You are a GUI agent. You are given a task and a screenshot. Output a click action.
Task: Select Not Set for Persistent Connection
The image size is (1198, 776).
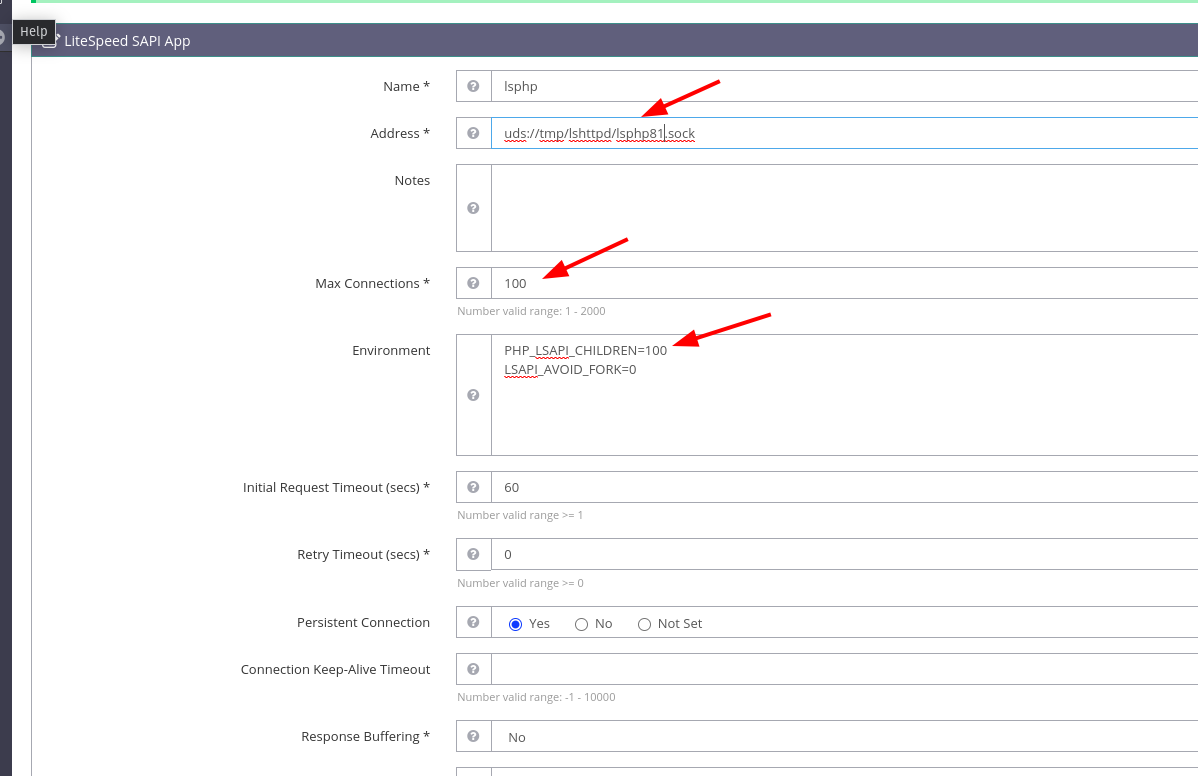pos(644,624)
